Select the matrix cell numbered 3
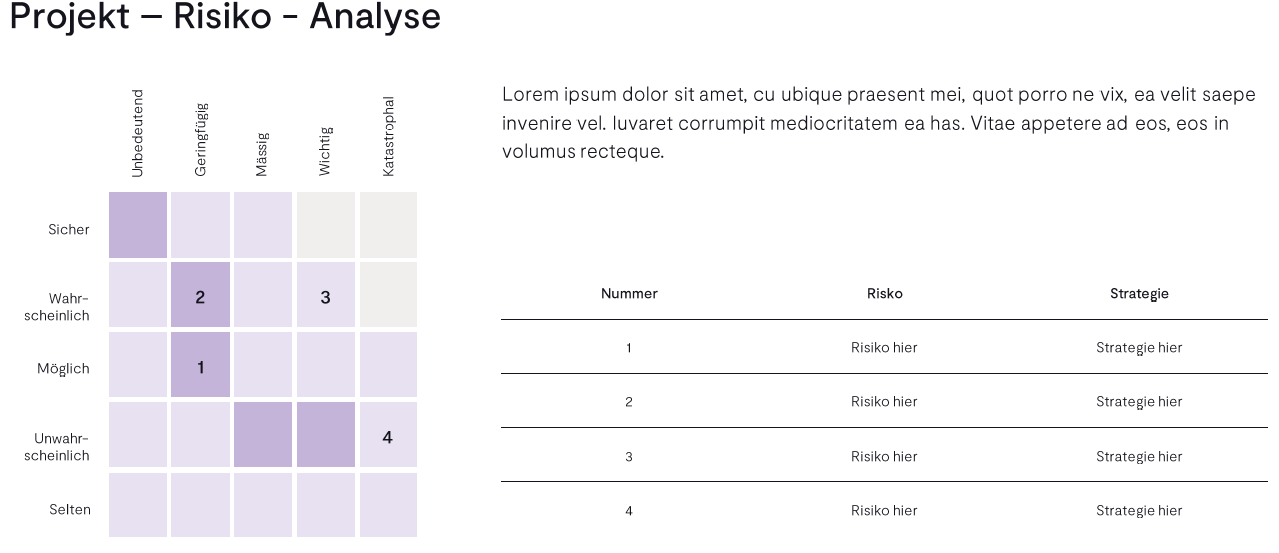This screenshot has height=553, width=1279. coord(325,295)
